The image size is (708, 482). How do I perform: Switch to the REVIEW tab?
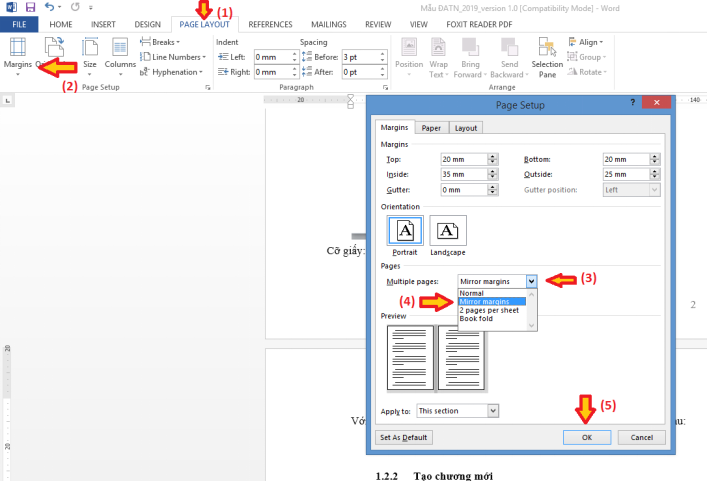[378, 24]
